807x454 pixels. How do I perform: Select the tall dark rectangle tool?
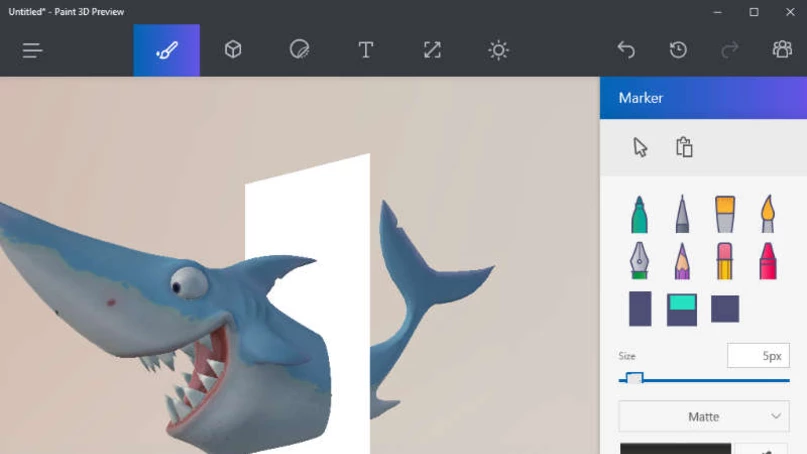pos(640,309)
